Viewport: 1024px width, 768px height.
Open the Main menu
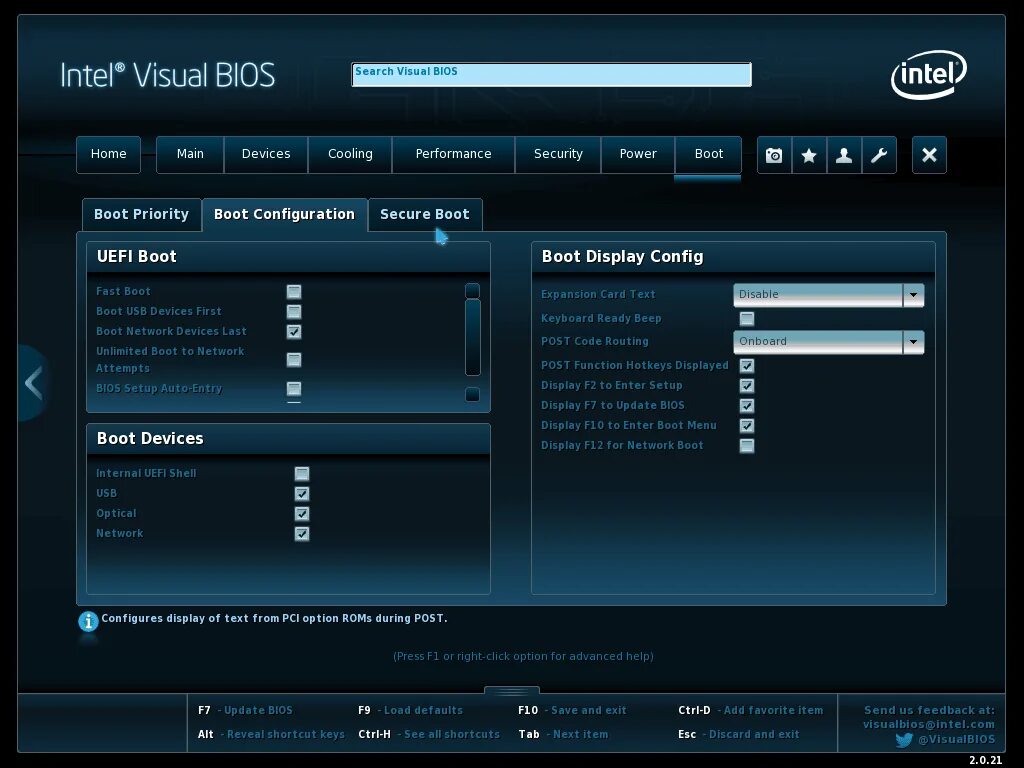pyautogui.click(x=190, y=155)
